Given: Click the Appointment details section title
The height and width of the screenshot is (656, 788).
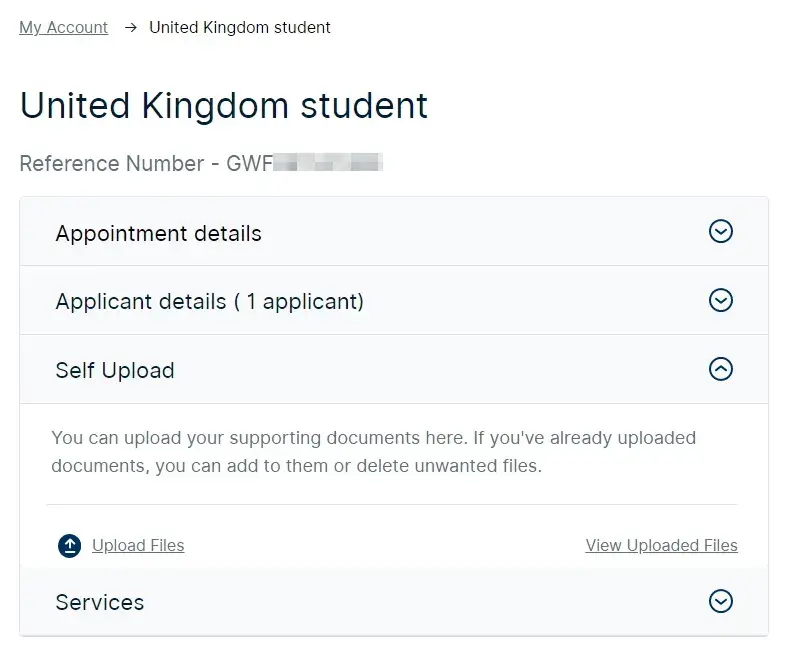Looking at the screenshot, I should click(x=158, y=234).
